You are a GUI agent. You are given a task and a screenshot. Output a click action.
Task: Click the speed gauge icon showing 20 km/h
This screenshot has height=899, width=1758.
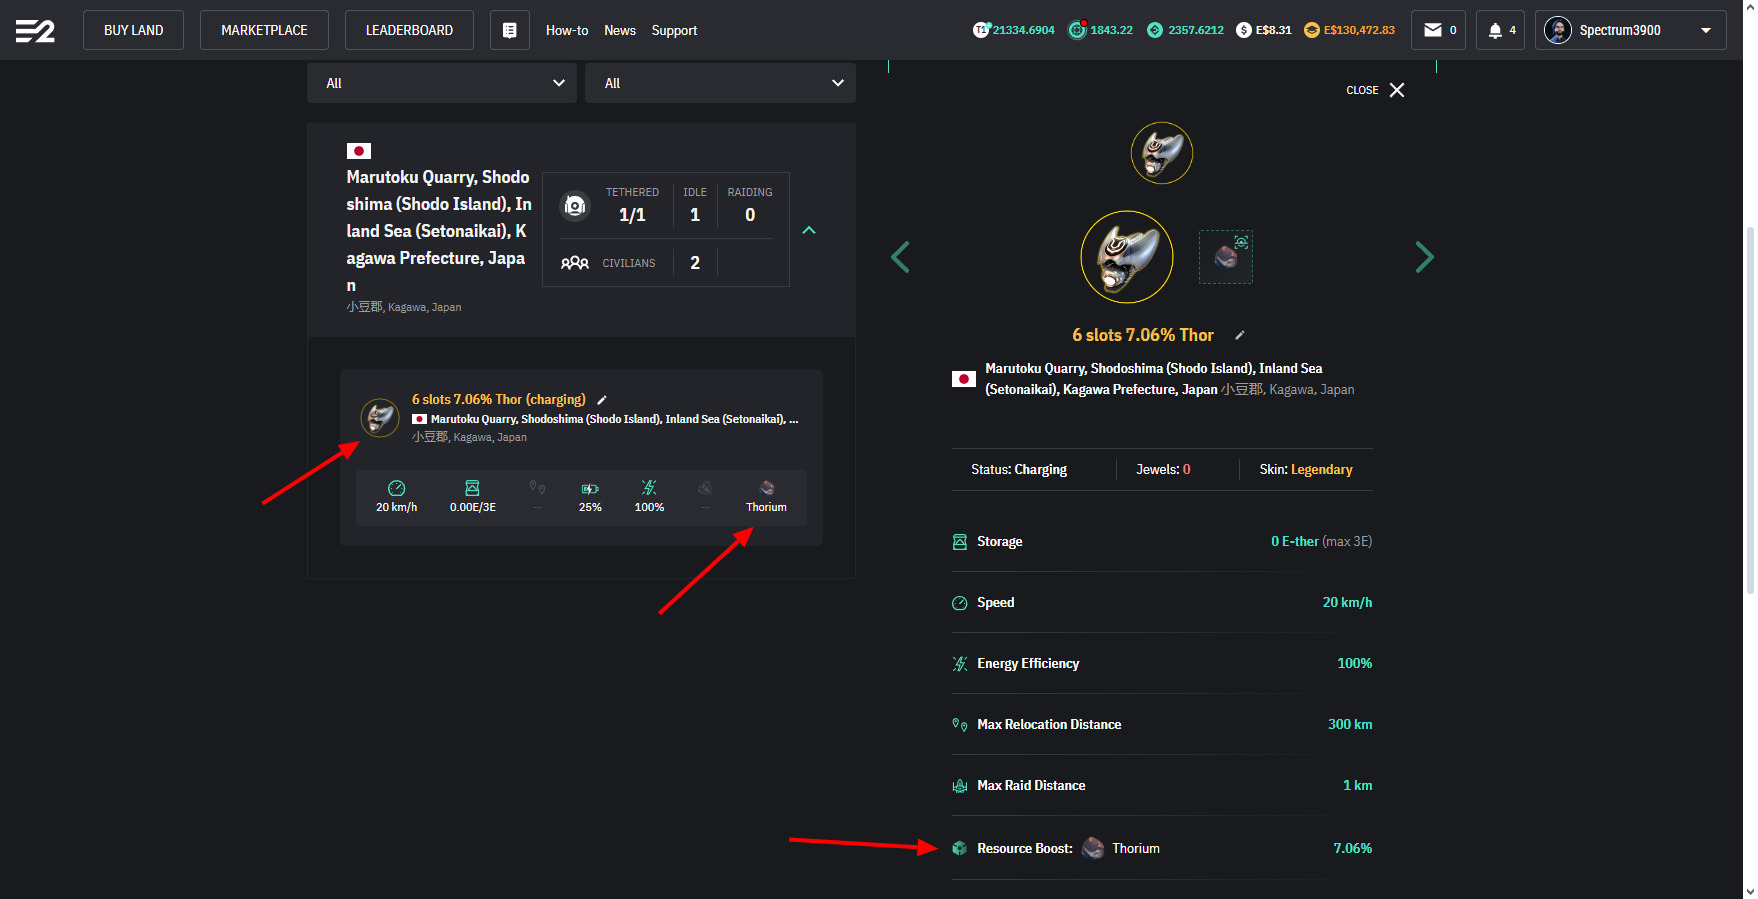point(396,488)
